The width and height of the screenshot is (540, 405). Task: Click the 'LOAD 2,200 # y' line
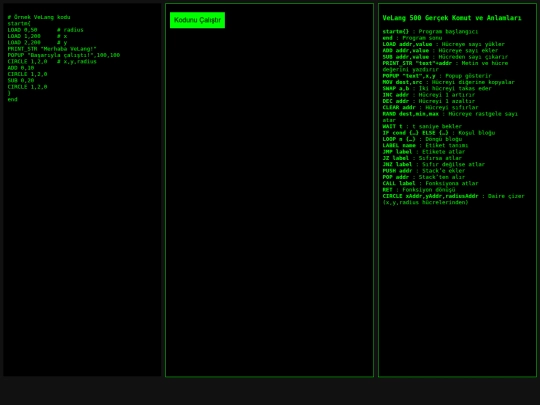[38, 42]
